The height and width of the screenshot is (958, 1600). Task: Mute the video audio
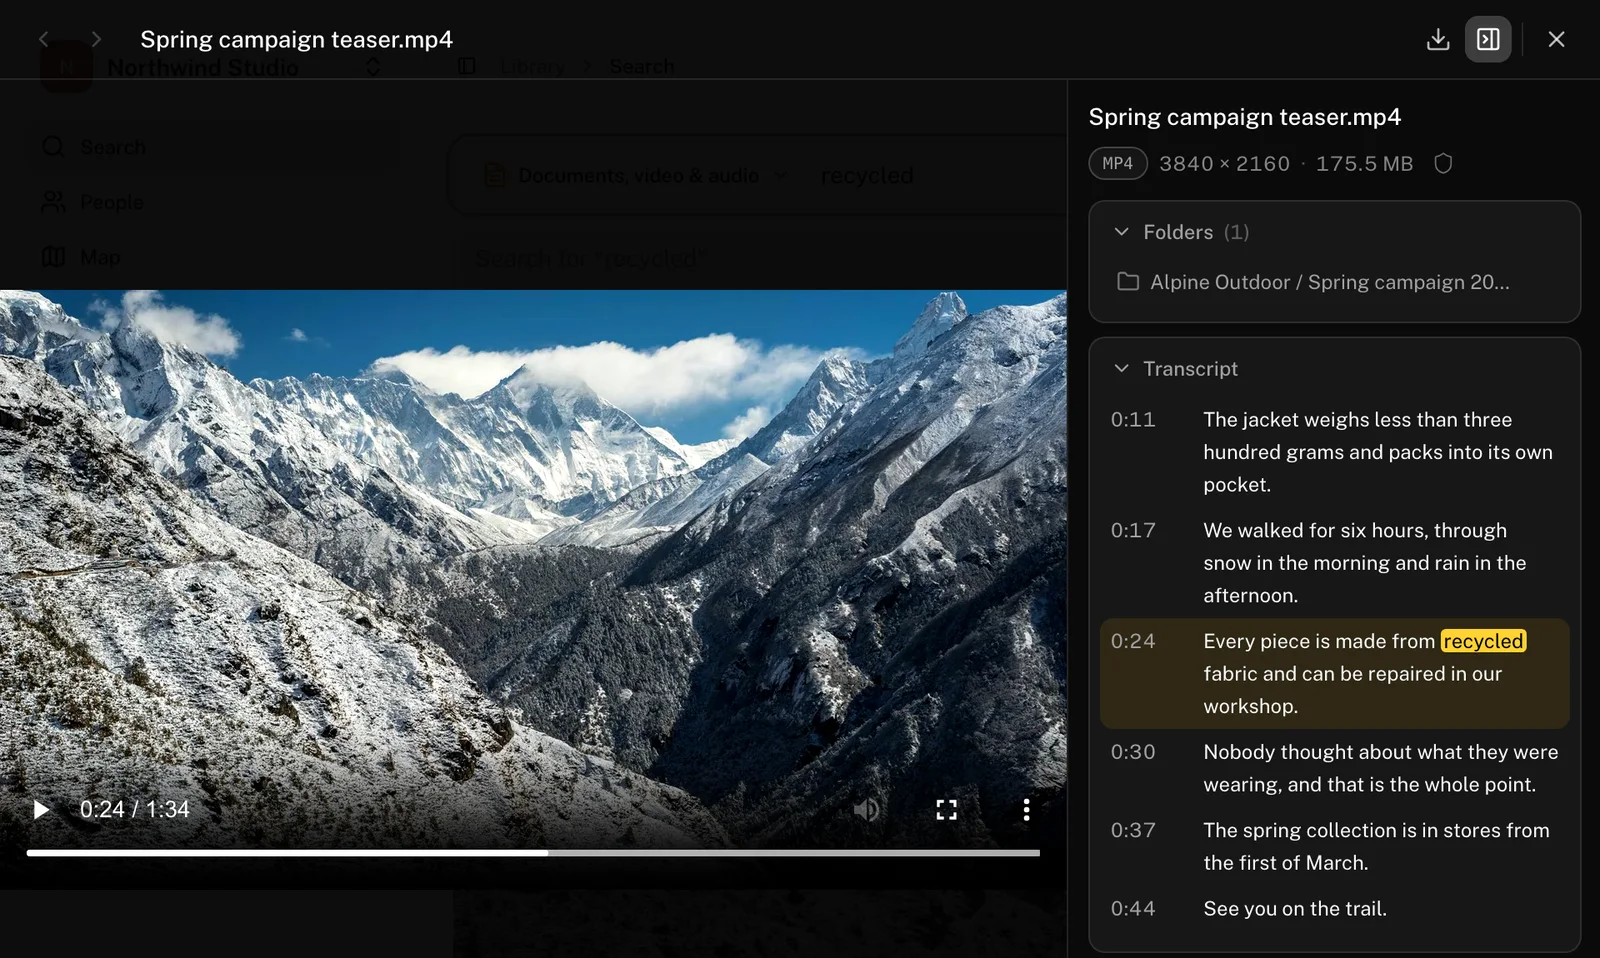(x=866, y=809)
